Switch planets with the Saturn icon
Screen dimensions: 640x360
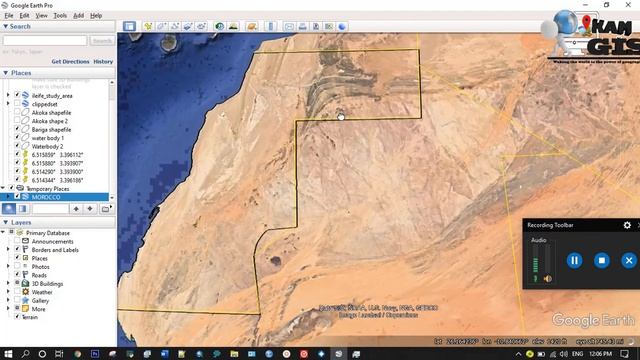point(252,27)
